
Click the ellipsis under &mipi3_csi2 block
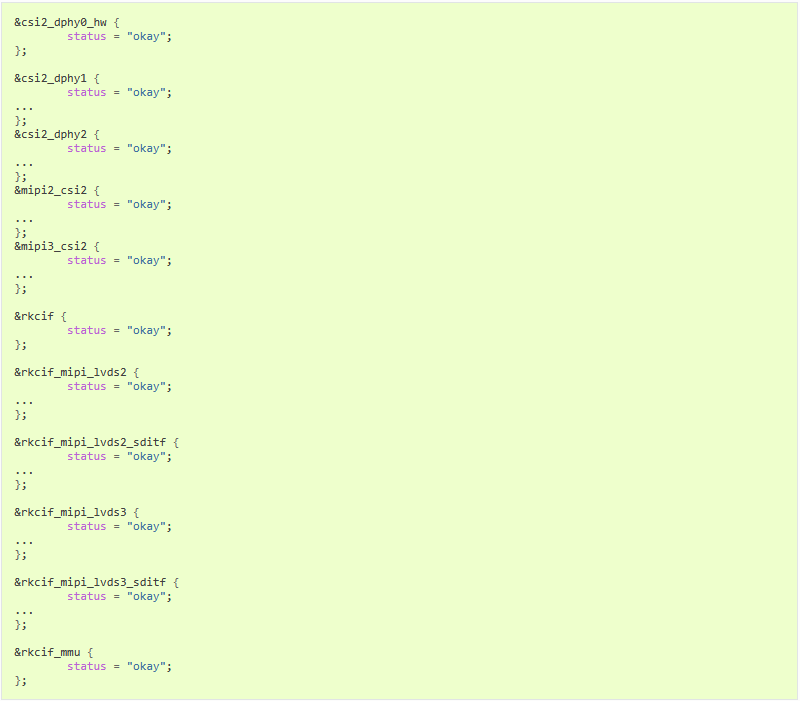tap(24, 277)
